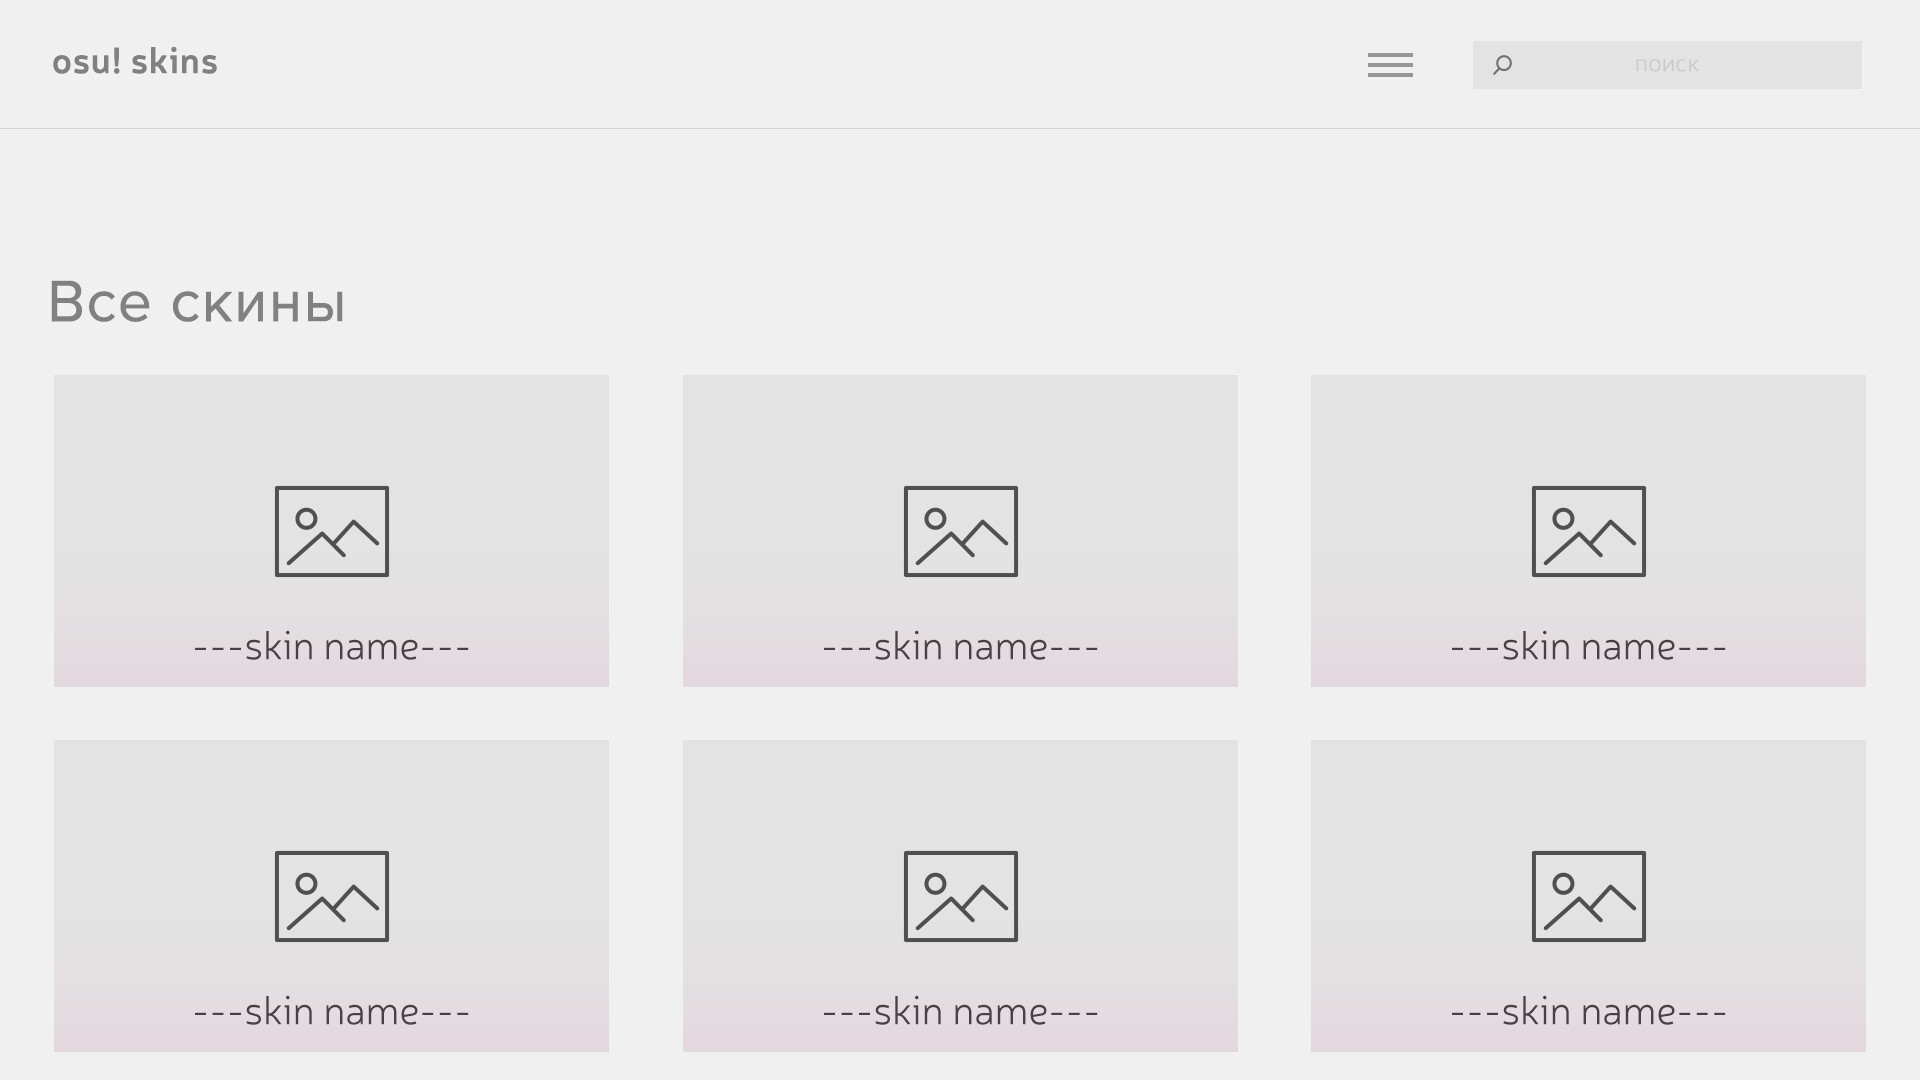
Task: Open skin name label of bottom-left card
Action: 332,1012
